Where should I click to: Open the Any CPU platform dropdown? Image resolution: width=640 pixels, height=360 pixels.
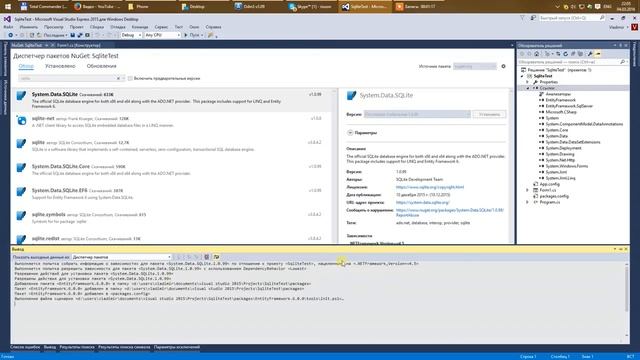tap(162, 35)
